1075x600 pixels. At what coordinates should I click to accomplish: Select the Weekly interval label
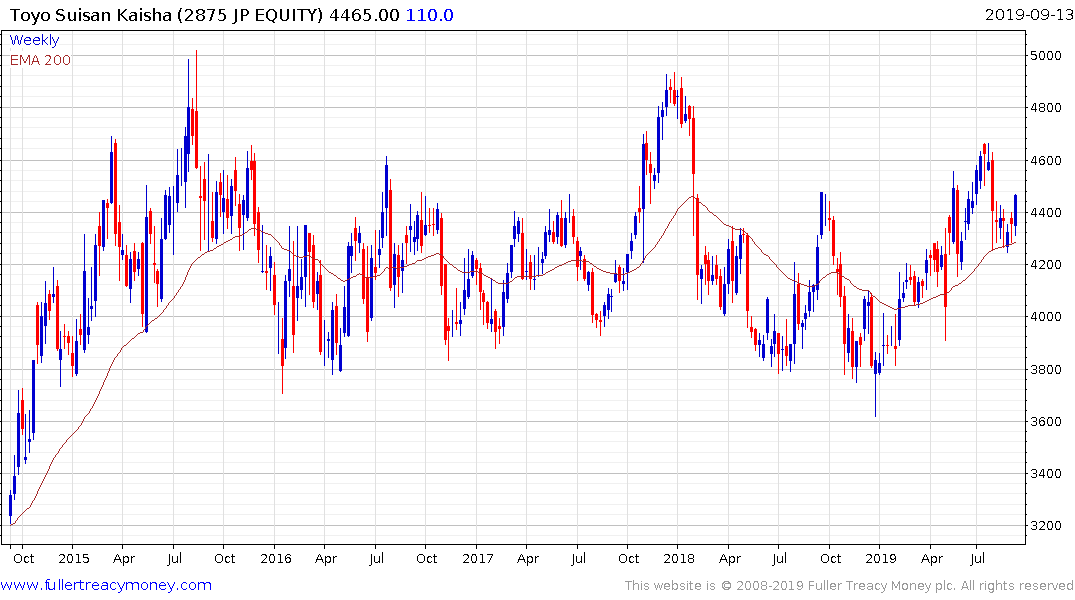click(x=34, y=40)
